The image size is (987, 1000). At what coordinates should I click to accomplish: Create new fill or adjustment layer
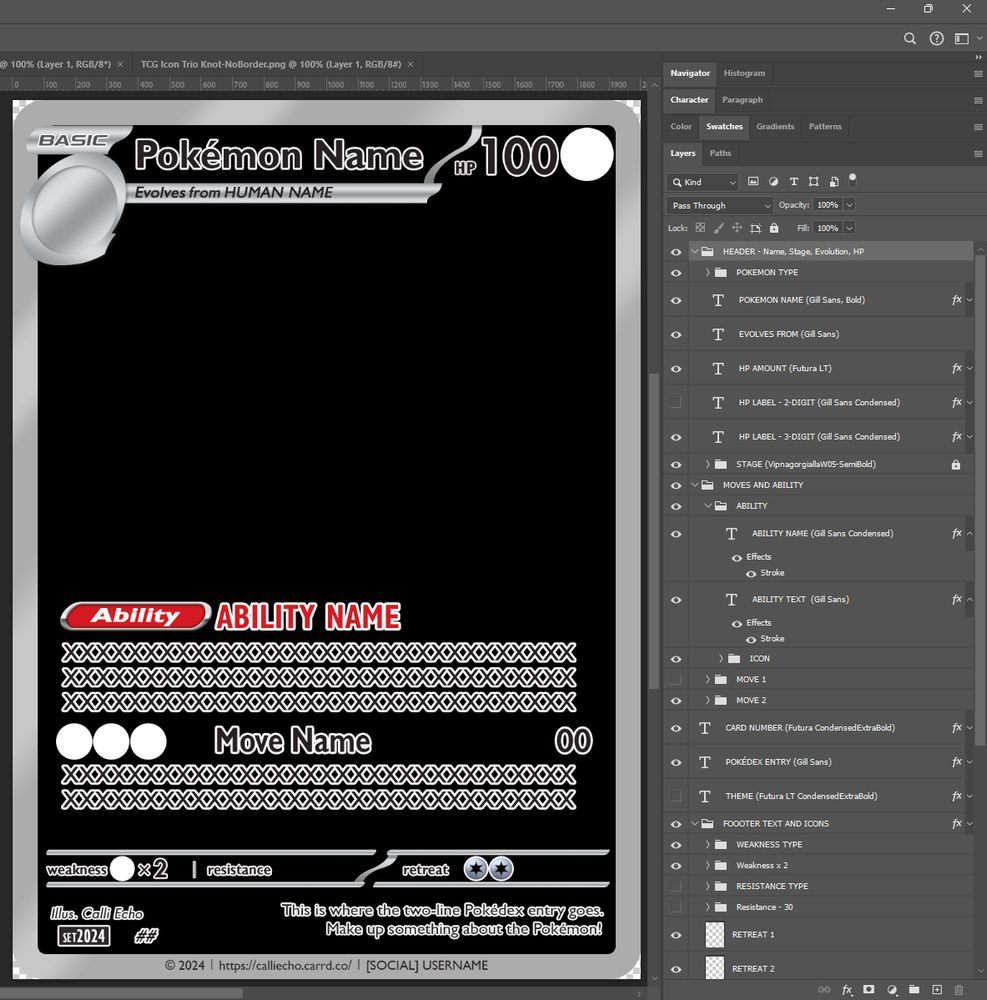pyautogui.click(x=891, y=990)
